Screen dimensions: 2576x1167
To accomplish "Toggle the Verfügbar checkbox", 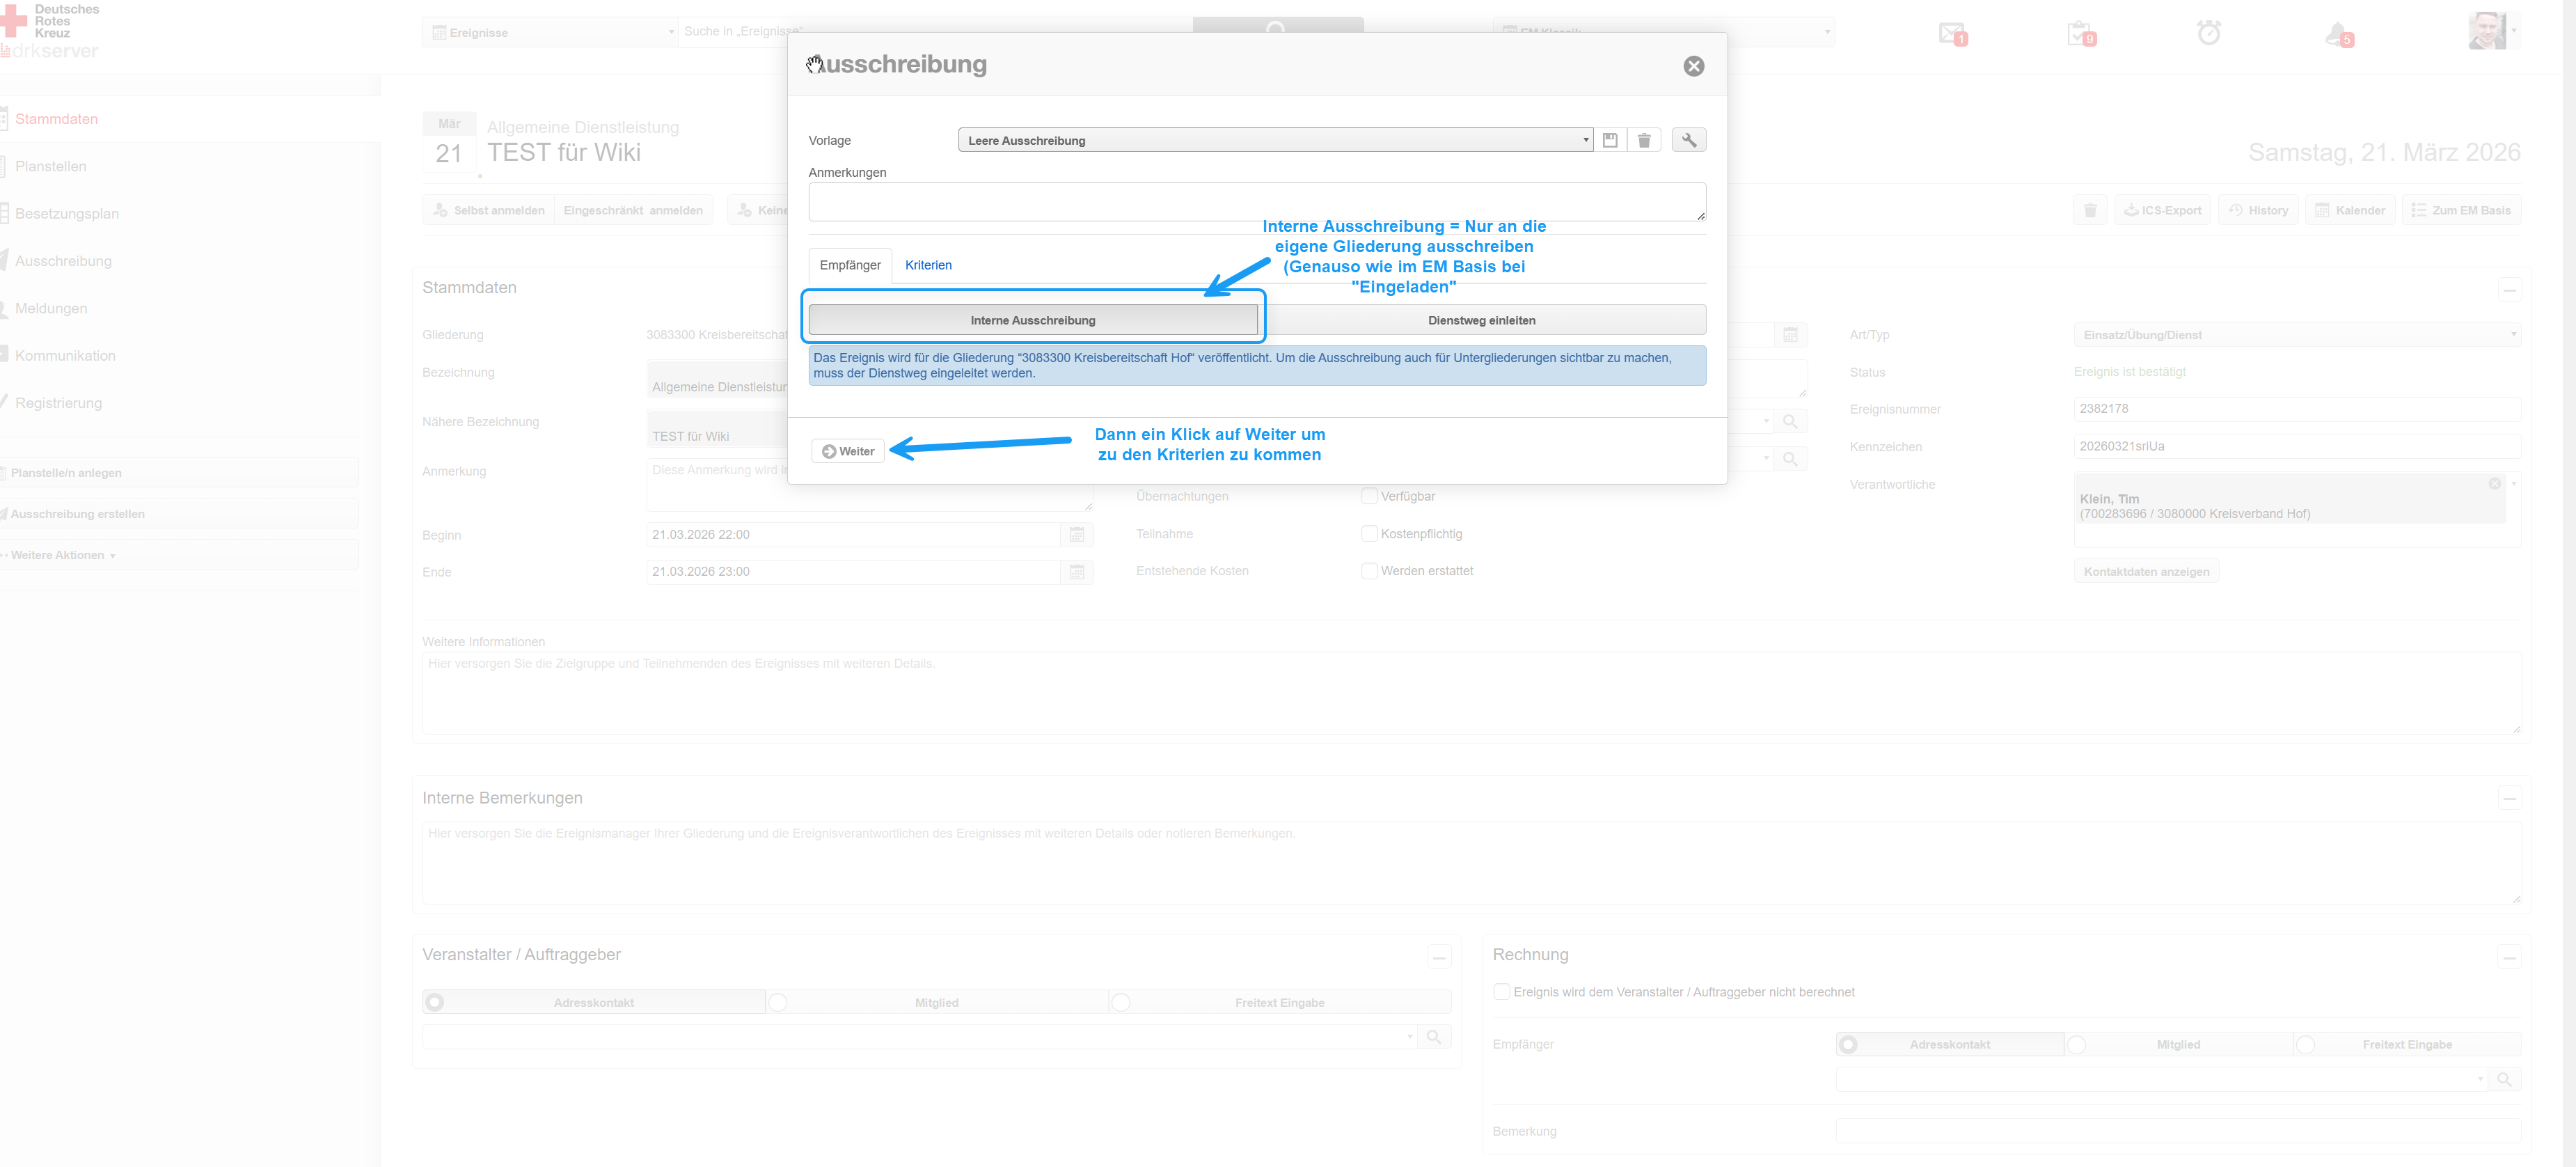I will coord(1369,496).
